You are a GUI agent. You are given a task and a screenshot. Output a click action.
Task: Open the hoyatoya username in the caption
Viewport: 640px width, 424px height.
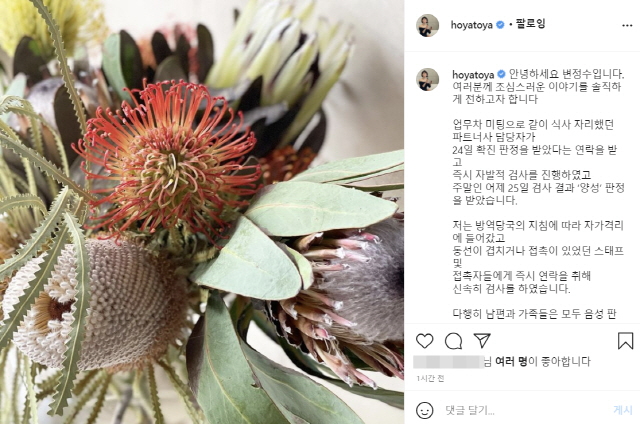click(x=473, y=75)
